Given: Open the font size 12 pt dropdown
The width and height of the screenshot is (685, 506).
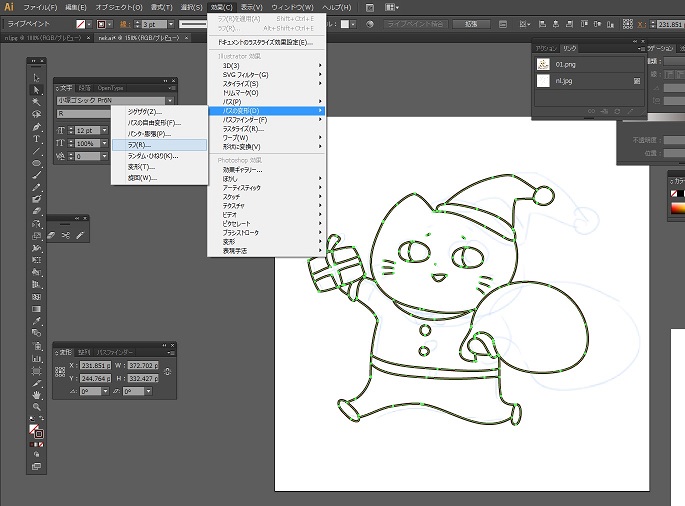Looking at the screenshot, I should (x=104, y=130).
